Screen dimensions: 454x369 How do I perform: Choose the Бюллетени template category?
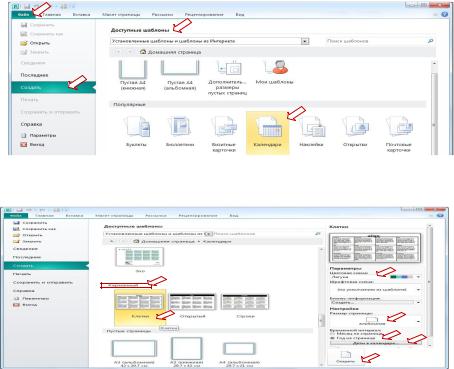pyautogui.click(x=180, y=131)
